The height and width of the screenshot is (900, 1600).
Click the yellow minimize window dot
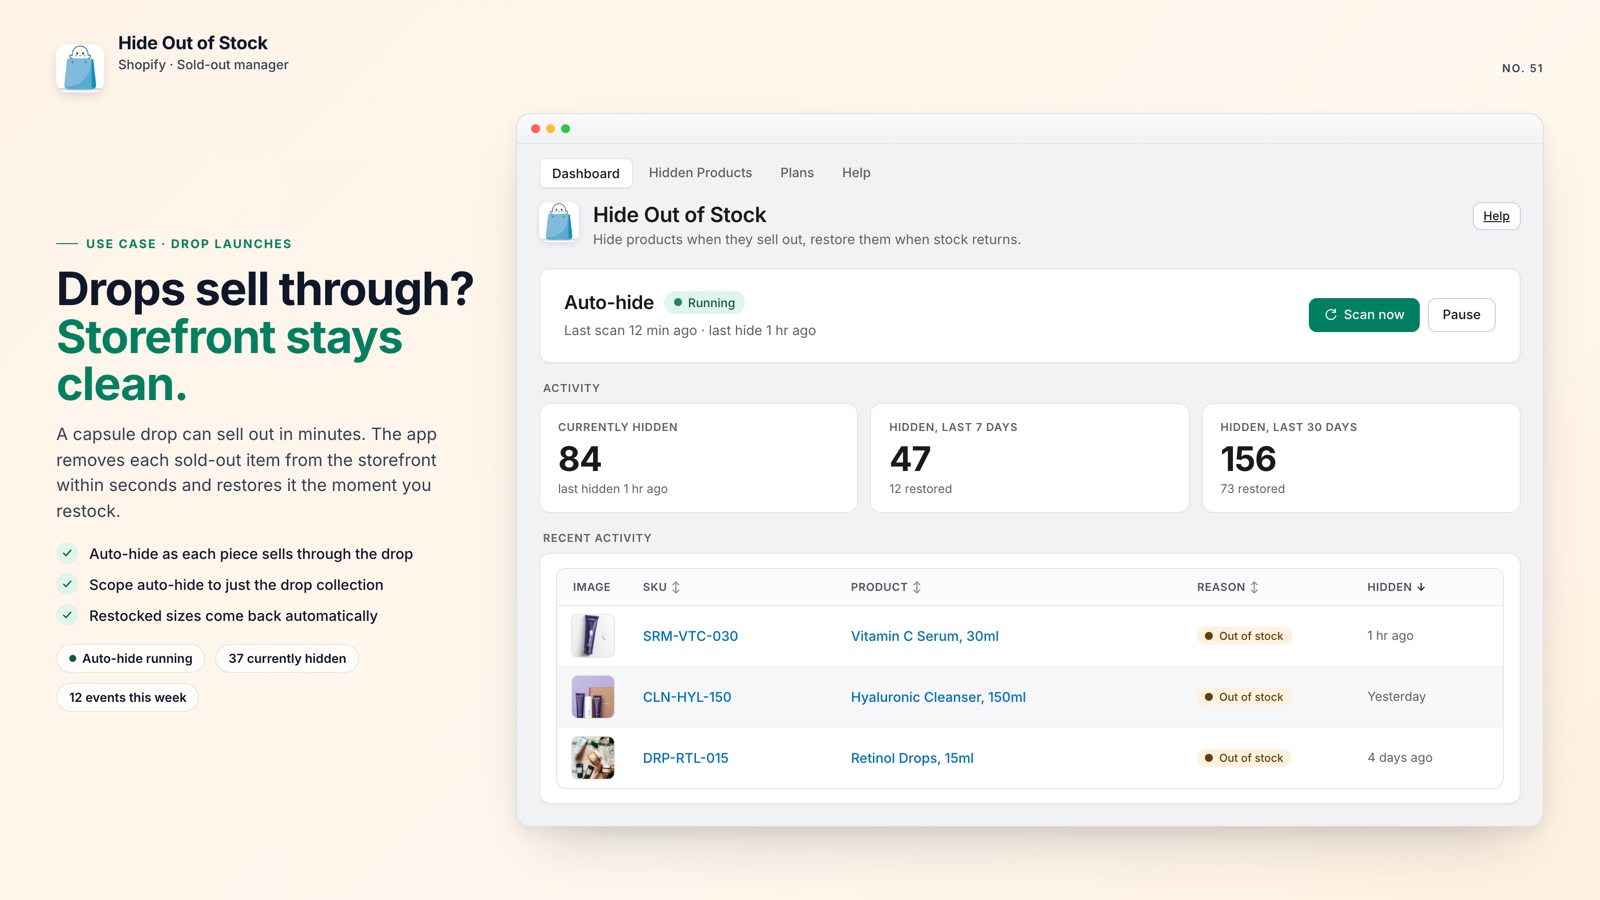click(x=551, y=129)
